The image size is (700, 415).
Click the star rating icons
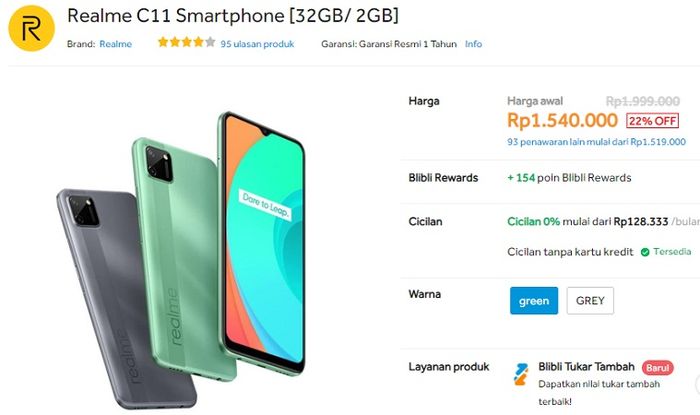pyautogui.click(x=187, y=42)
